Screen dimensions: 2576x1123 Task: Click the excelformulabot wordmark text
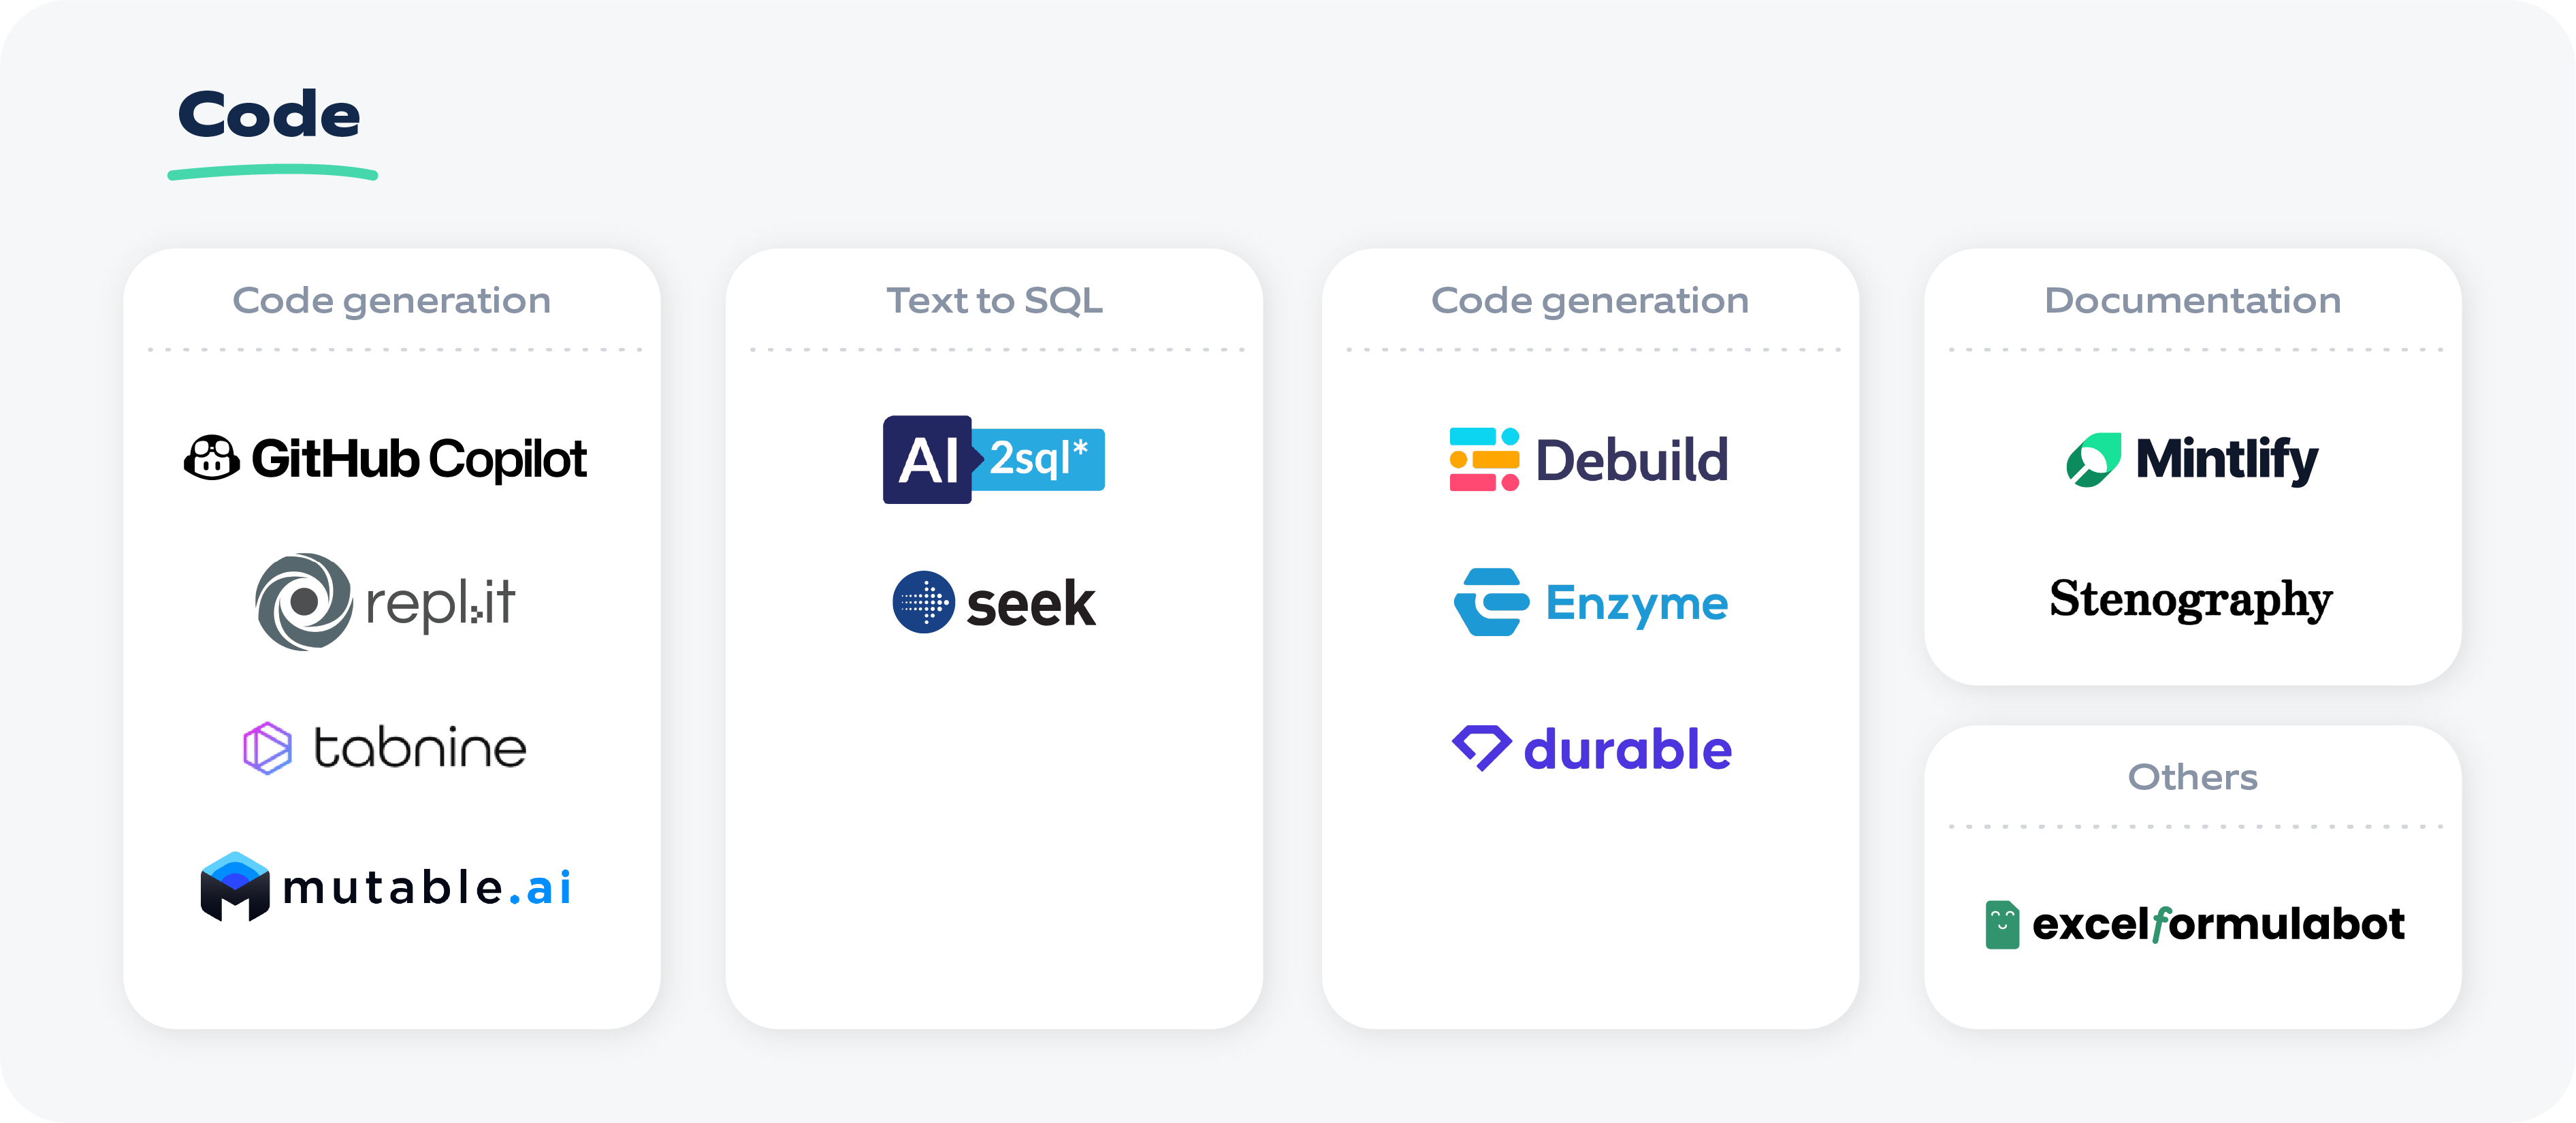[x=2218, y=924]
